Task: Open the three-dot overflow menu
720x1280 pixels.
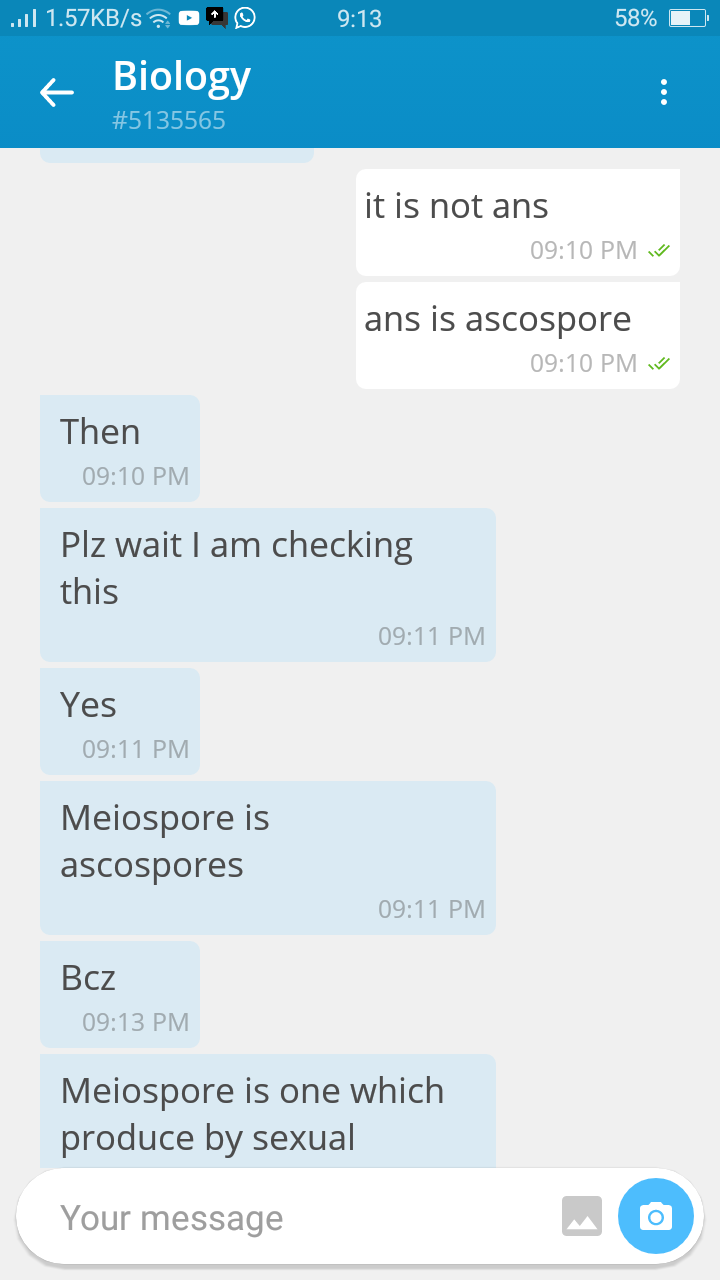Action: 663,93
